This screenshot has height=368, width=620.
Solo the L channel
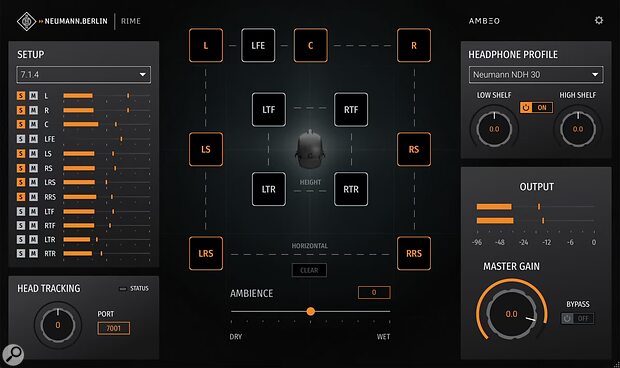pyautogui.click(x=21, y=96)
